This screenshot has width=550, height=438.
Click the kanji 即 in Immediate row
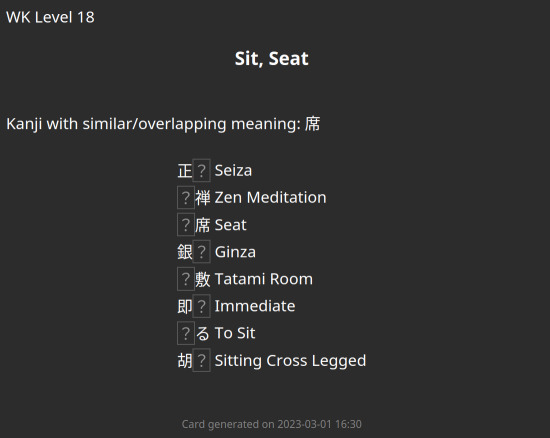tap(185, 306)
